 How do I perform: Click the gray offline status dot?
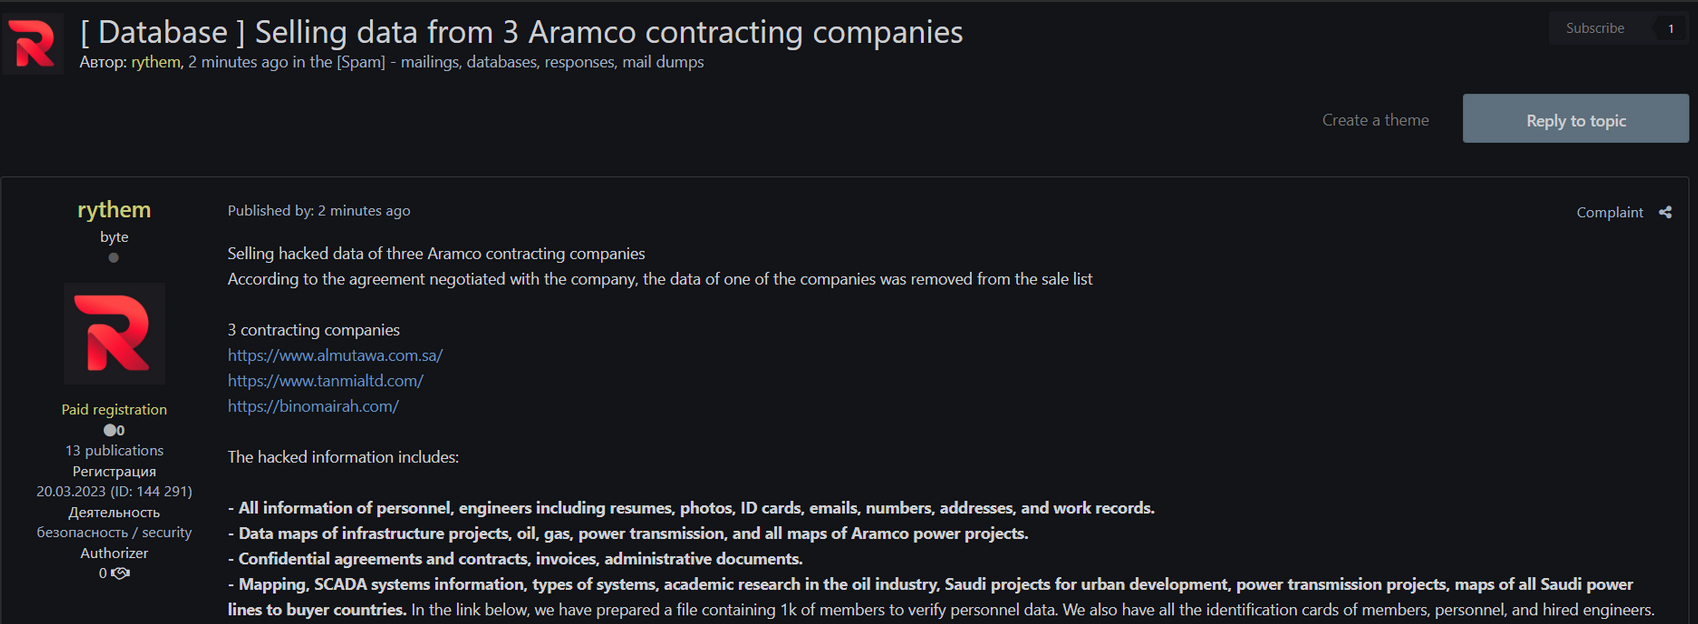[114, 258]
